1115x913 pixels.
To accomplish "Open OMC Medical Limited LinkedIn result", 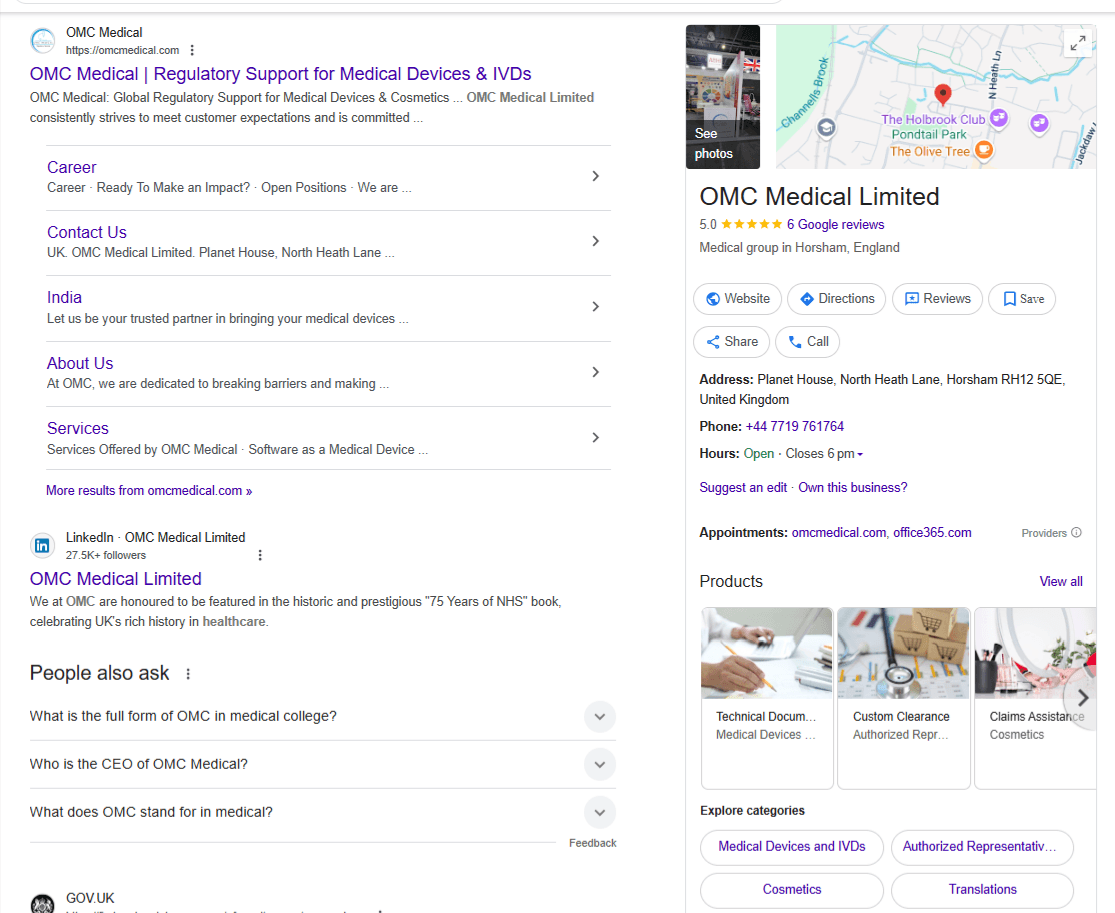I will (x=115, y=580).
